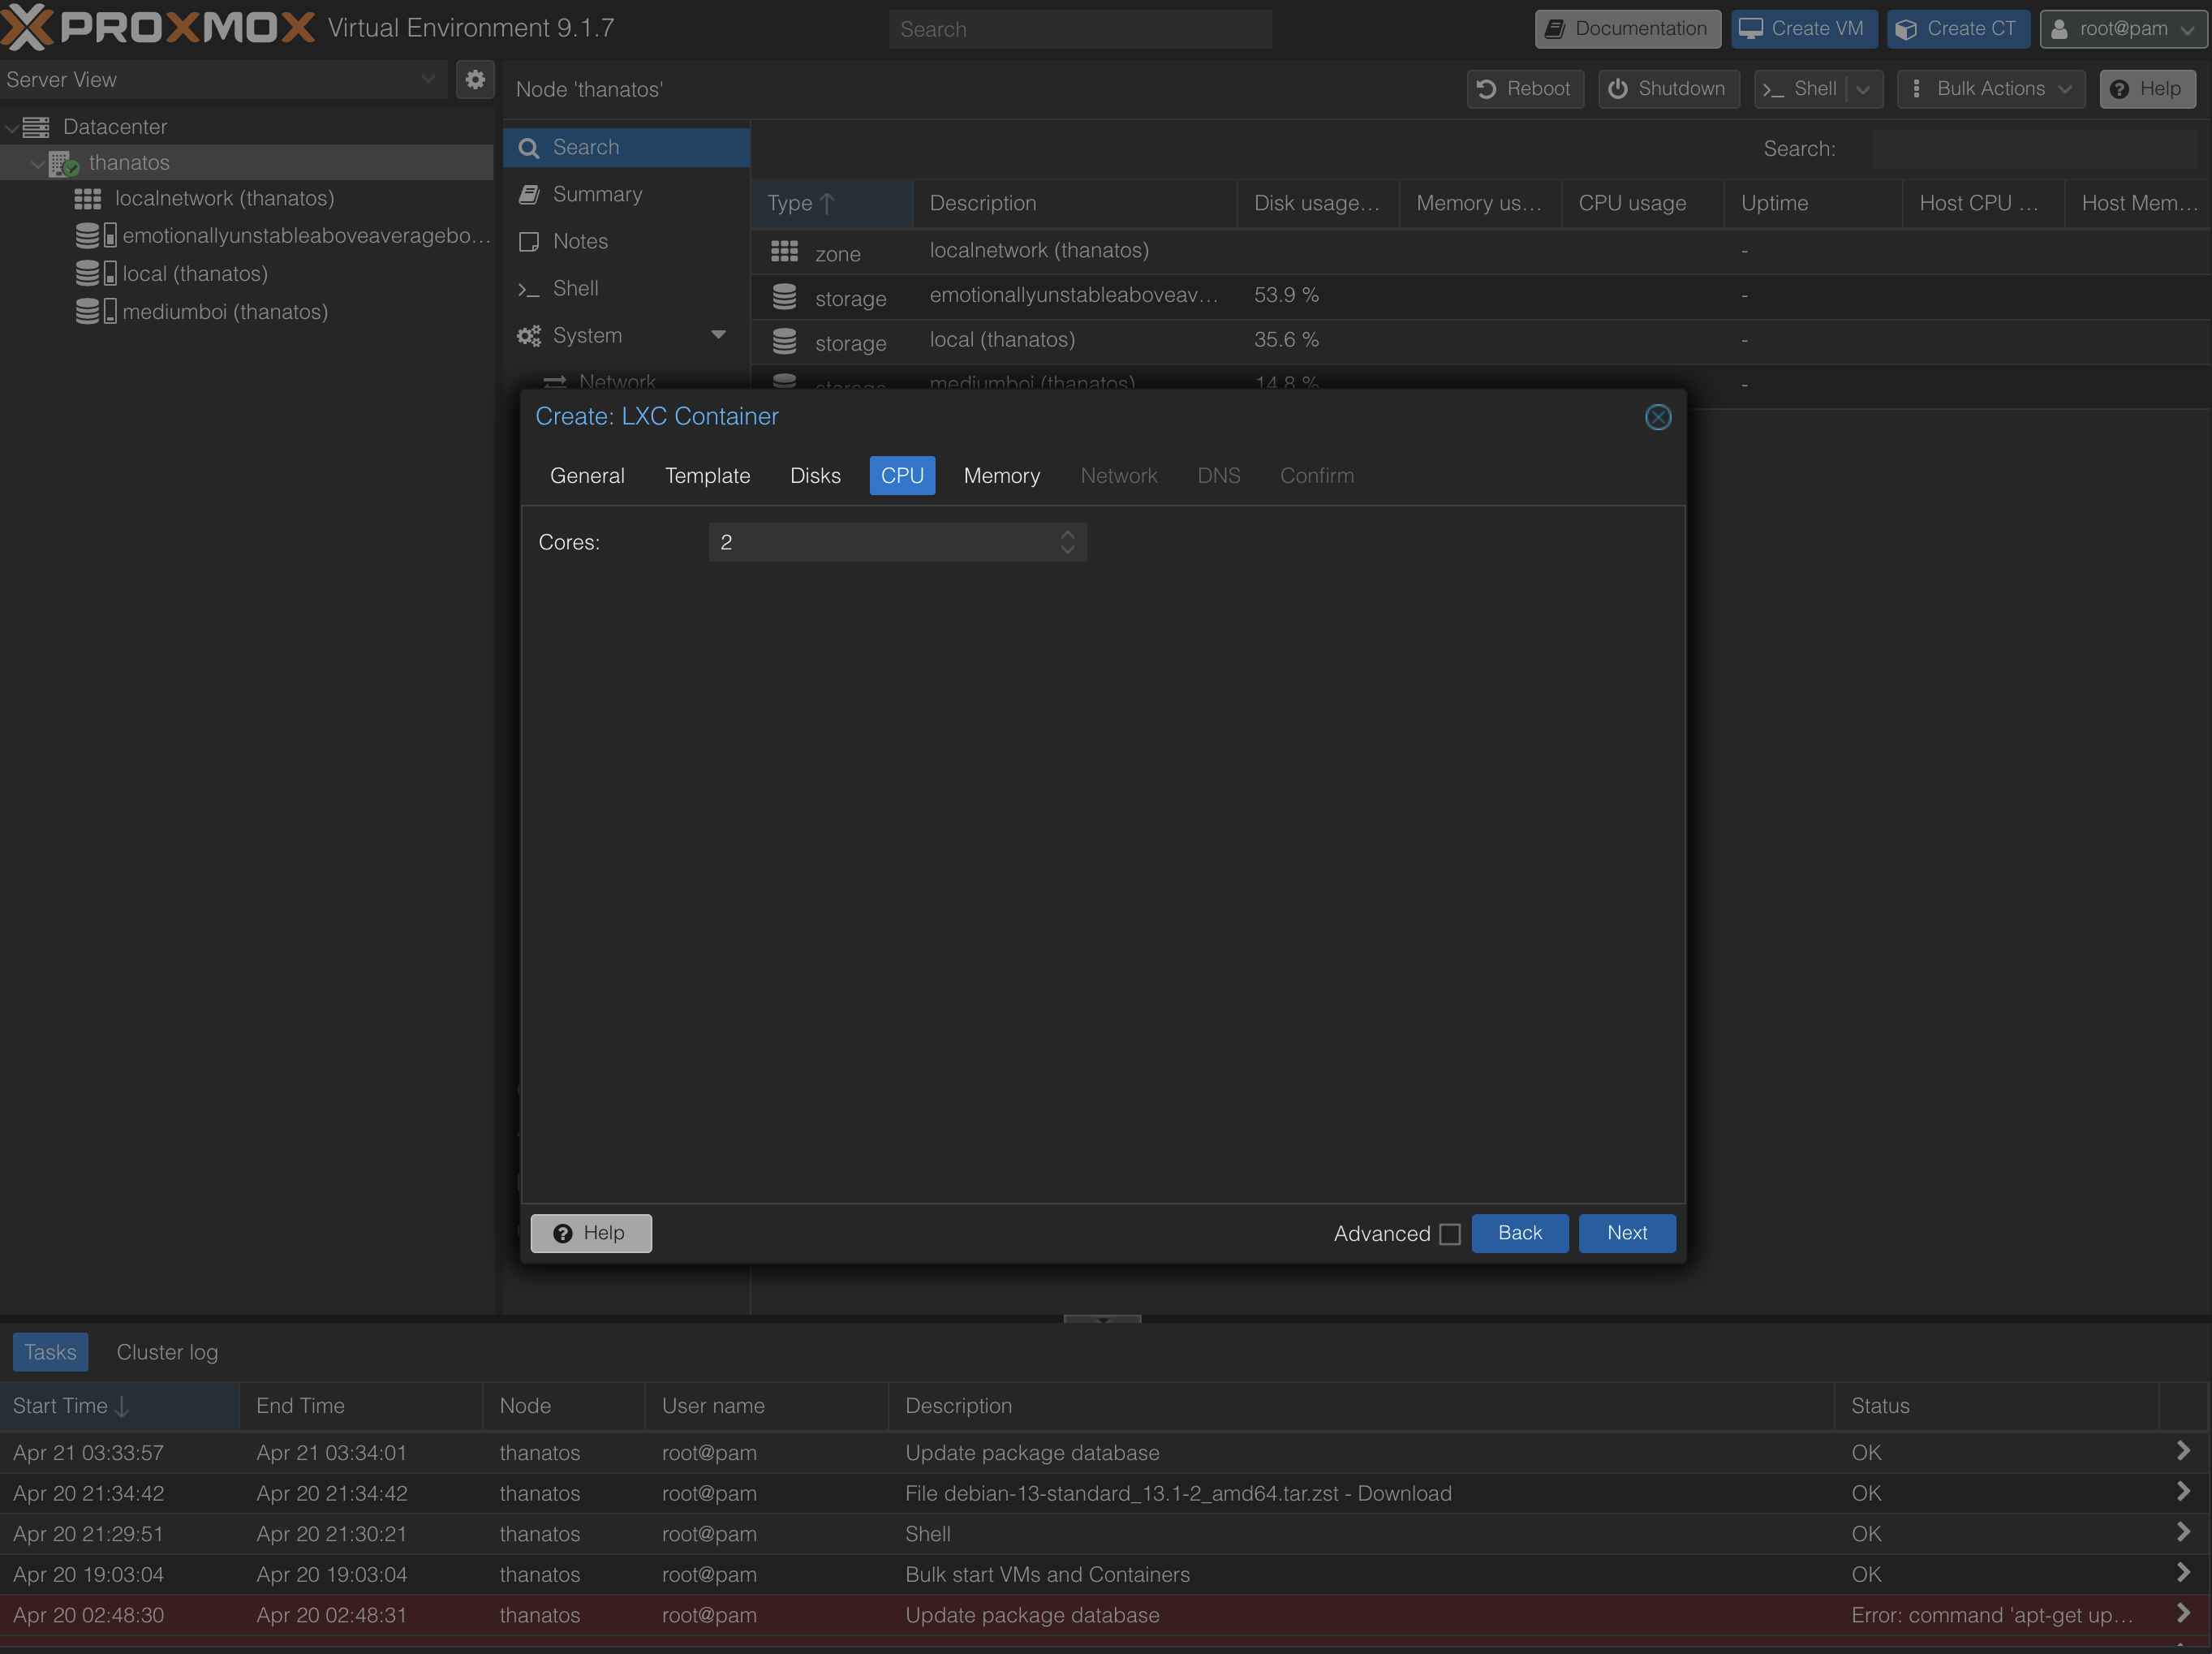Close the Create LXC Container dialog

[x=1657, y=417]
